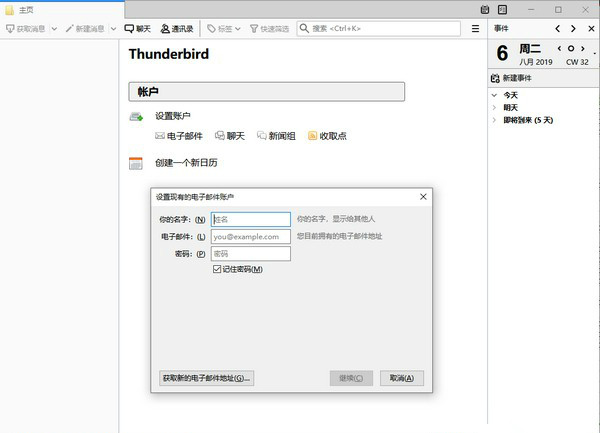Click 获取新的电子邮件地址 button
Image resolution: width=600 pixels, height=433 pixels.
point(207,378)
